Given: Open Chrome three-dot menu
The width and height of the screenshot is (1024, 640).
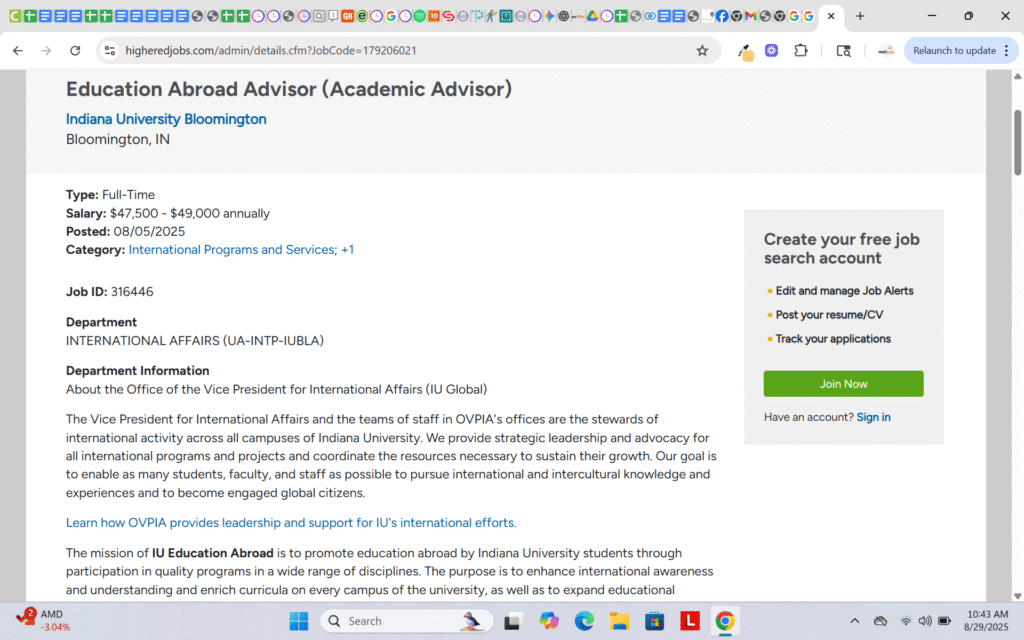Looking at the screenshot, I should [x=1006, y=50].
